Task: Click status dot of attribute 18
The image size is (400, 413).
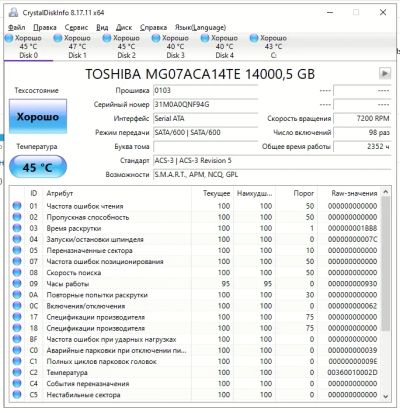Action: pyautogui.click(x=17, y=328)
